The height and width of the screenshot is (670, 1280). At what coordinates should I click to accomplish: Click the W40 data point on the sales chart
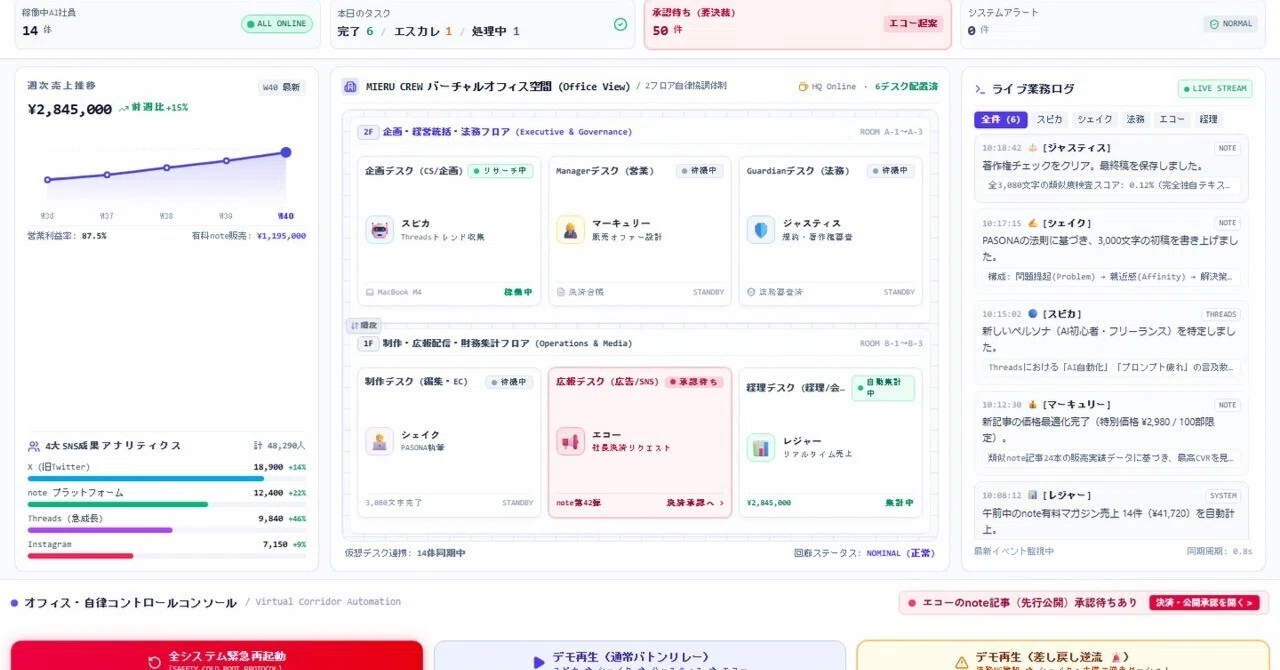click(286, 152)
